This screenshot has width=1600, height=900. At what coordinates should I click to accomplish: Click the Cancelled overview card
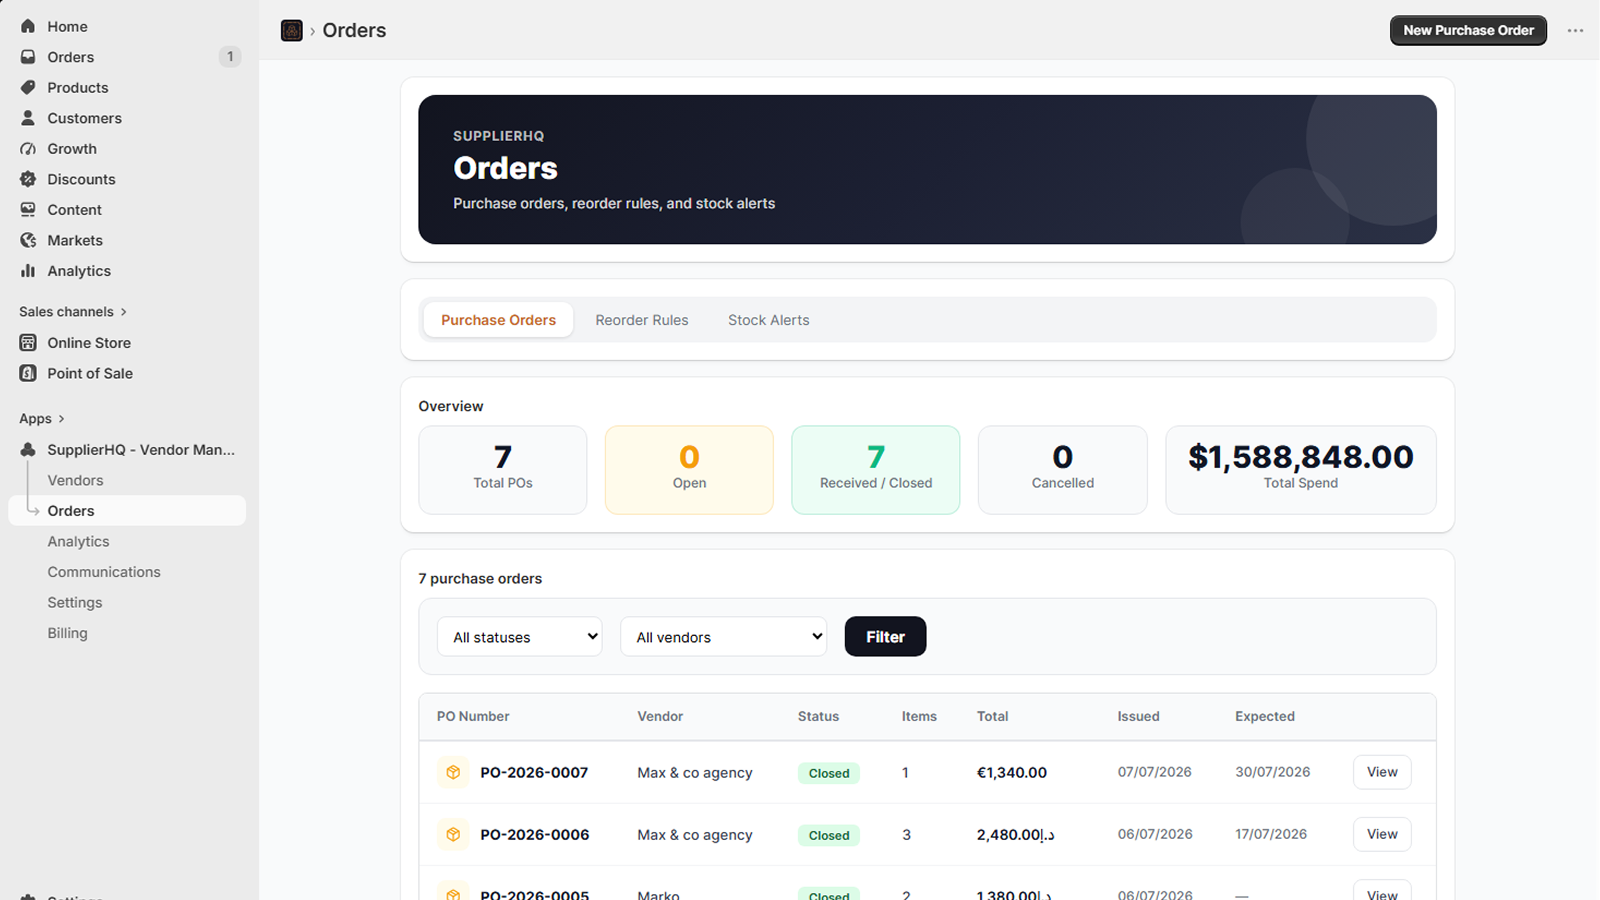click(1062, 470)
